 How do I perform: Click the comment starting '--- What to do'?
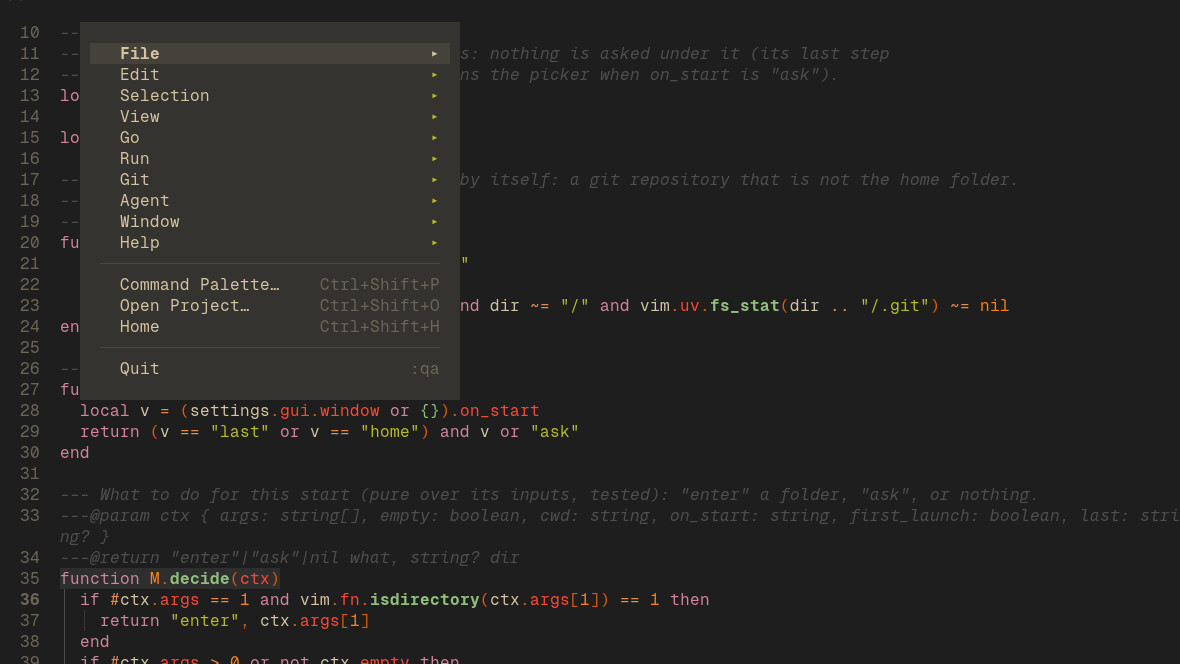pyautogui.click(x=549, y=495)
